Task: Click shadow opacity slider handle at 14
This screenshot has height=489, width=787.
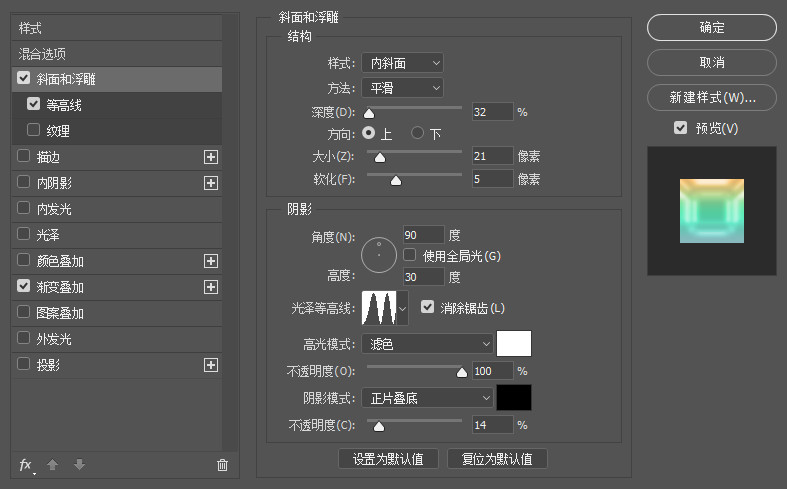Action: click(x=379, y=426)
